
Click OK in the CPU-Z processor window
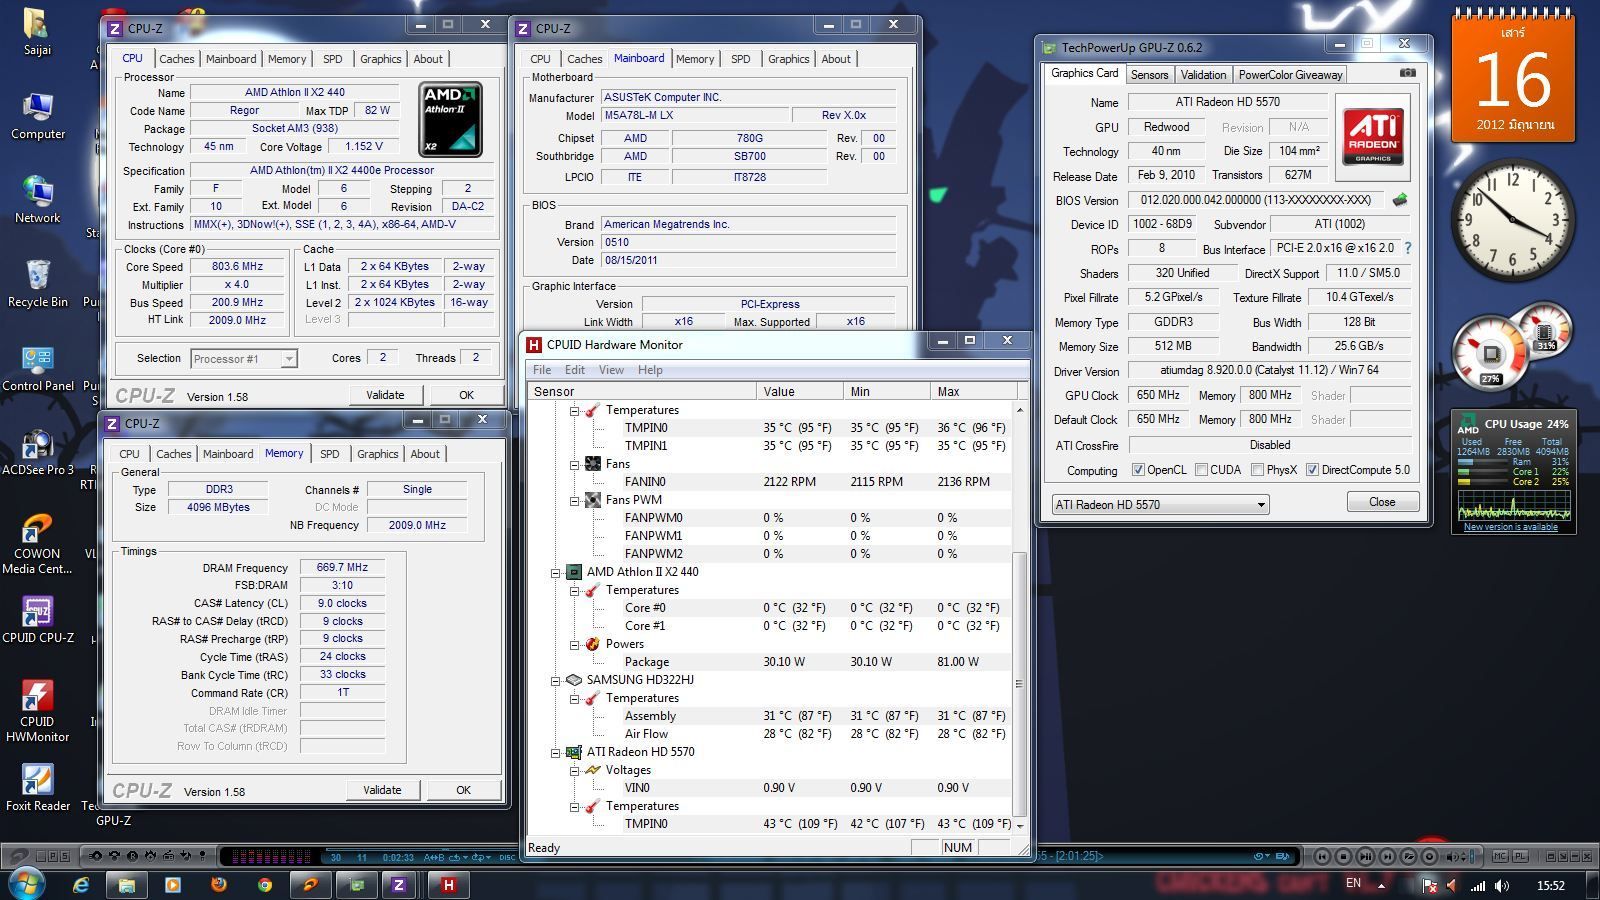coord(466,395)
